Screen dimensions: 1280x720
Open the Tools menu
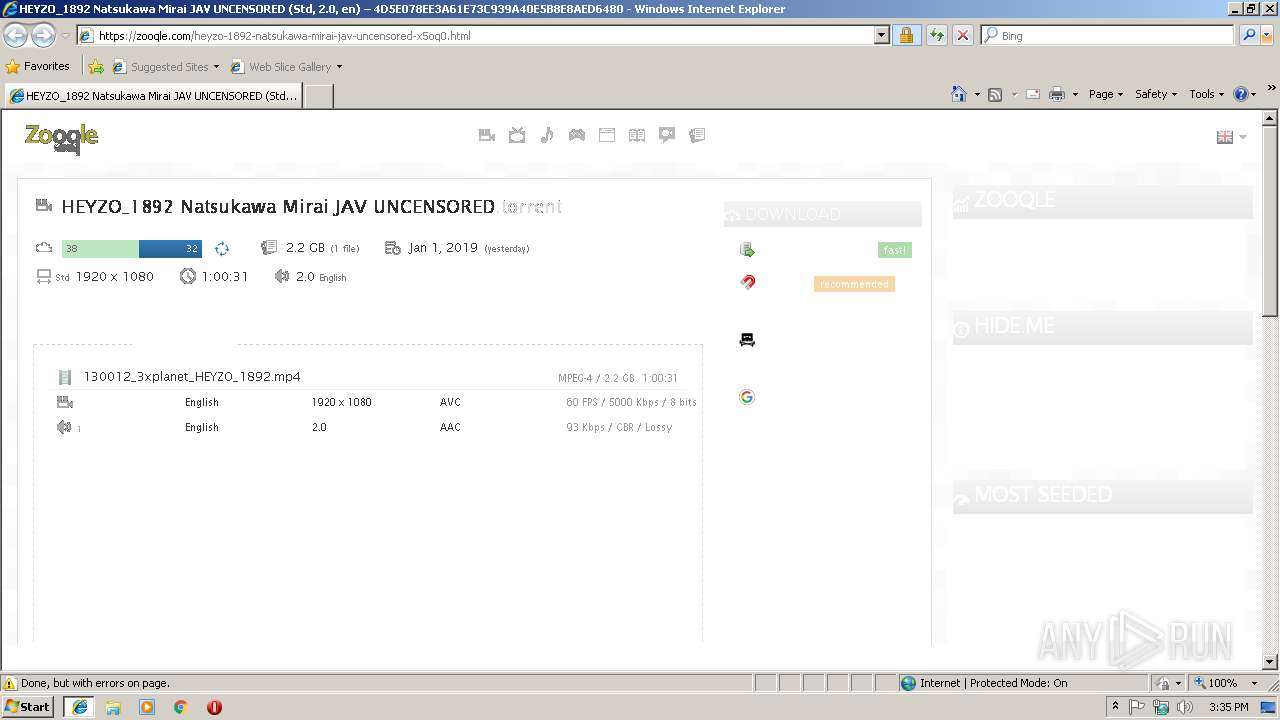(1207, 94)
